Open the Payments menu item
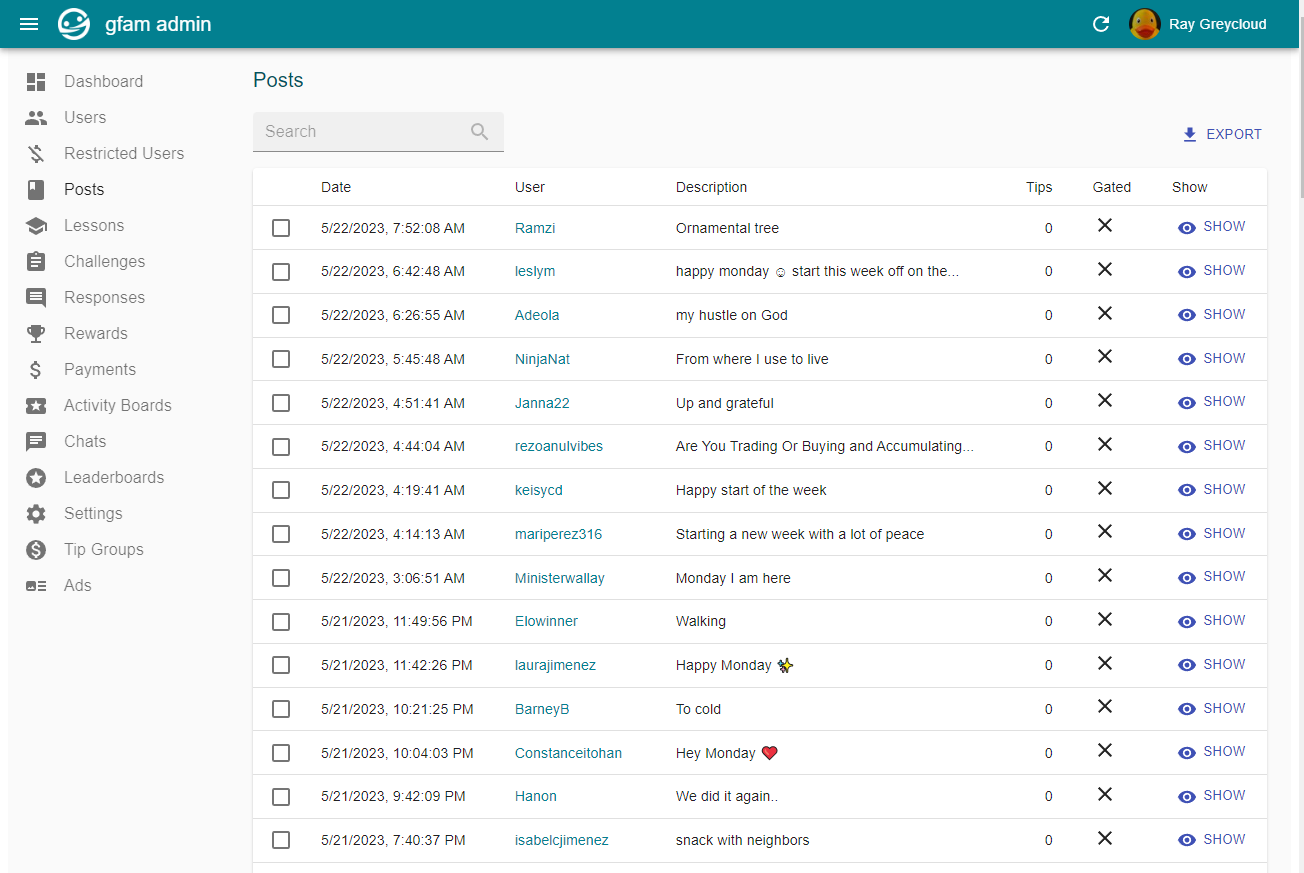Image resolution: width=1304 pixels, height=873 pixels. click(100, 370)
